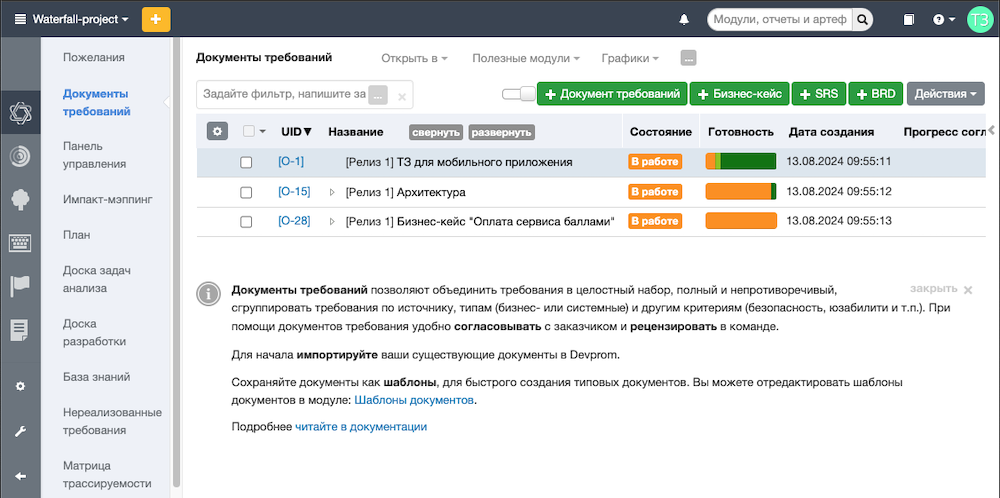Open notifications bell in top bar
1000x498 pixels.
[684, 19]
